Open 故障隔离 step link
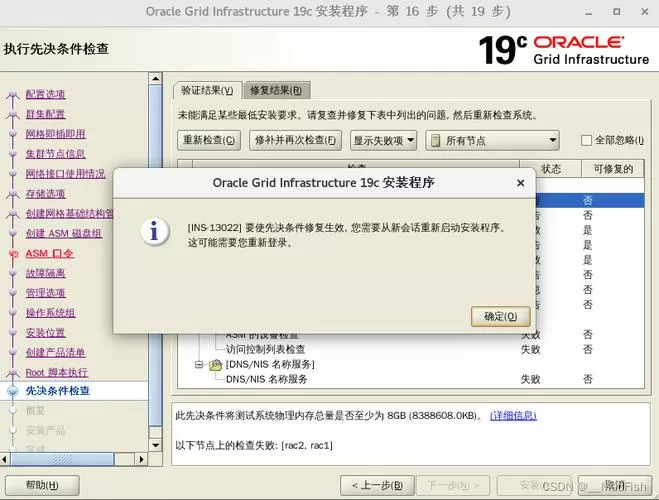 click(x=45, y=273)
